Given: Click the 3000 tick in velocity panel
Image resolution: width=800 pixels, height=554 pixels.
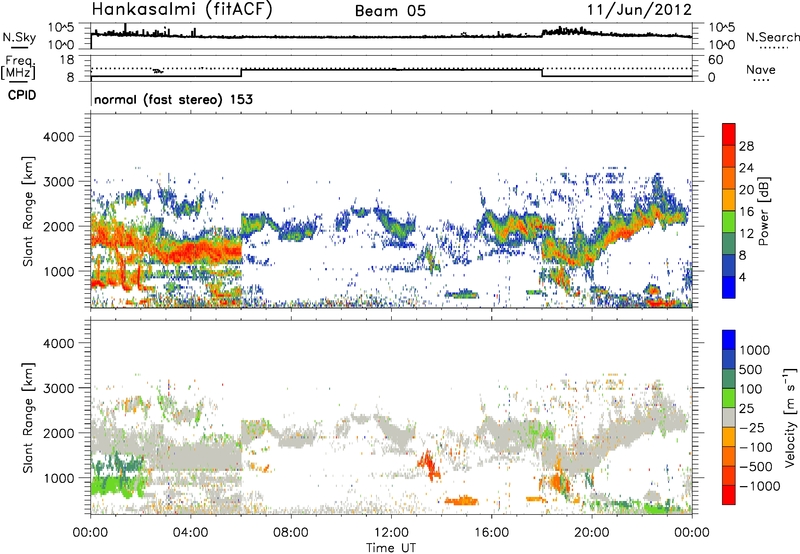Looking at the screenshot, I should (x=59, y=388).
